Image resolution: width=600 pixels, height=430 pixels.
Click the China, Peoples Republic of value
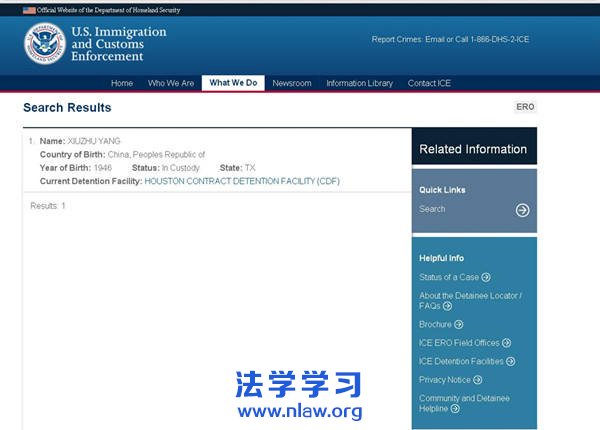[x=156, y=155]
